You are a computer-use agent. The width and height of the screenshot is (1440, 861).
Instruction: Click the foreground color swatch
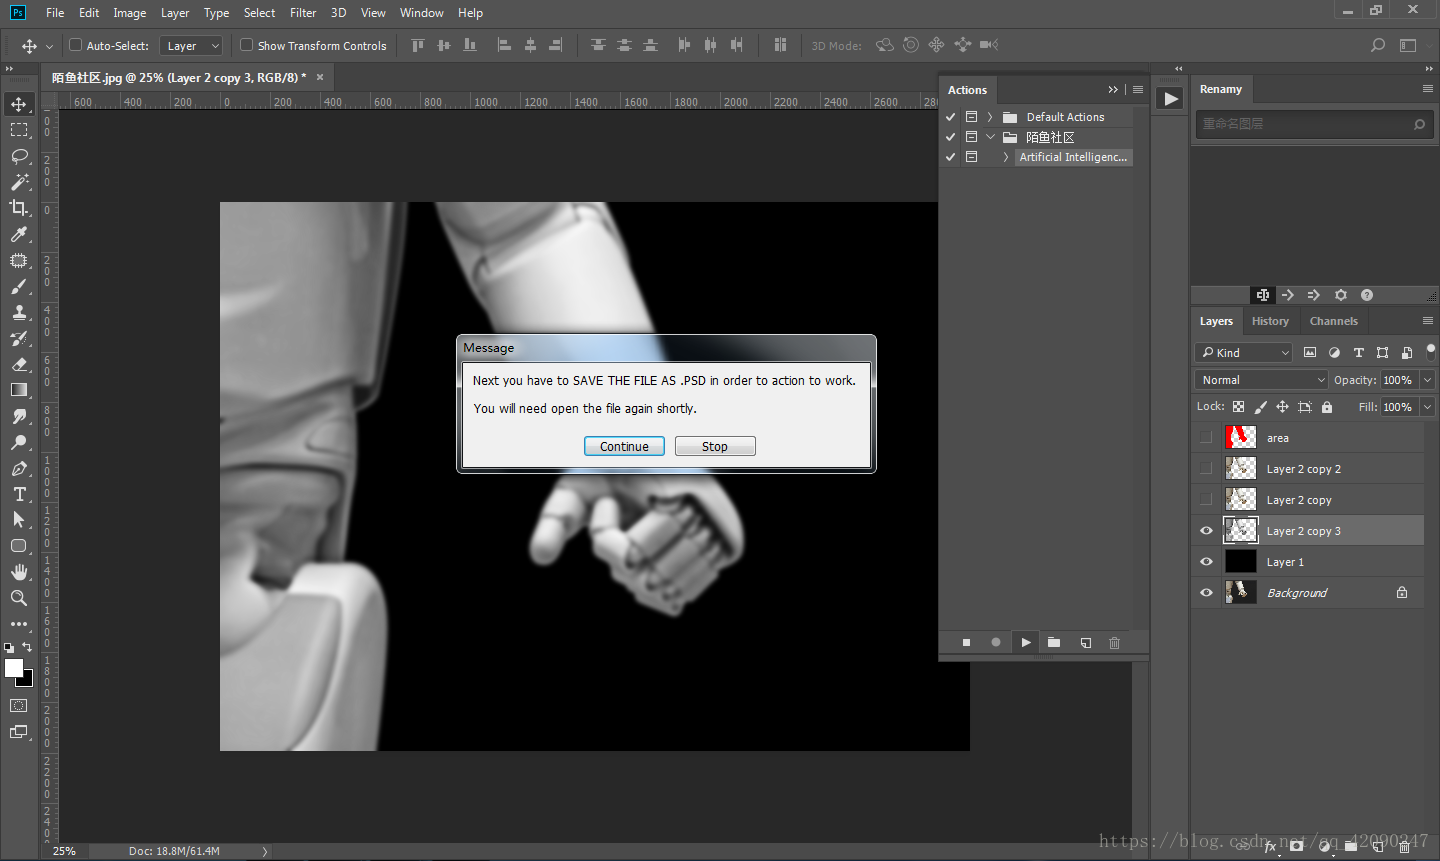point(13,669)
